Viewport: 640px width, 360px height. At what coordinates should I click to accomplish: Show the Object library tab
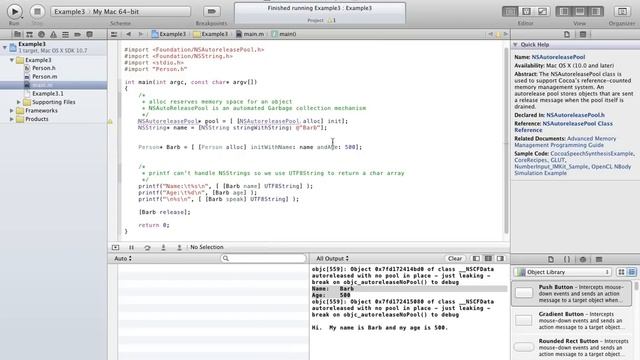(x=583, y=259)
